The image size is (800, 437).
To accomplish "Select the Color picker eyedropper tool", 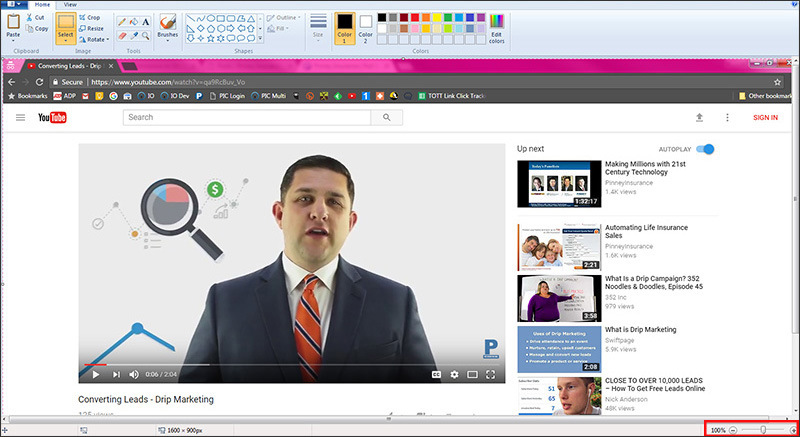I will tap(134, 36).
